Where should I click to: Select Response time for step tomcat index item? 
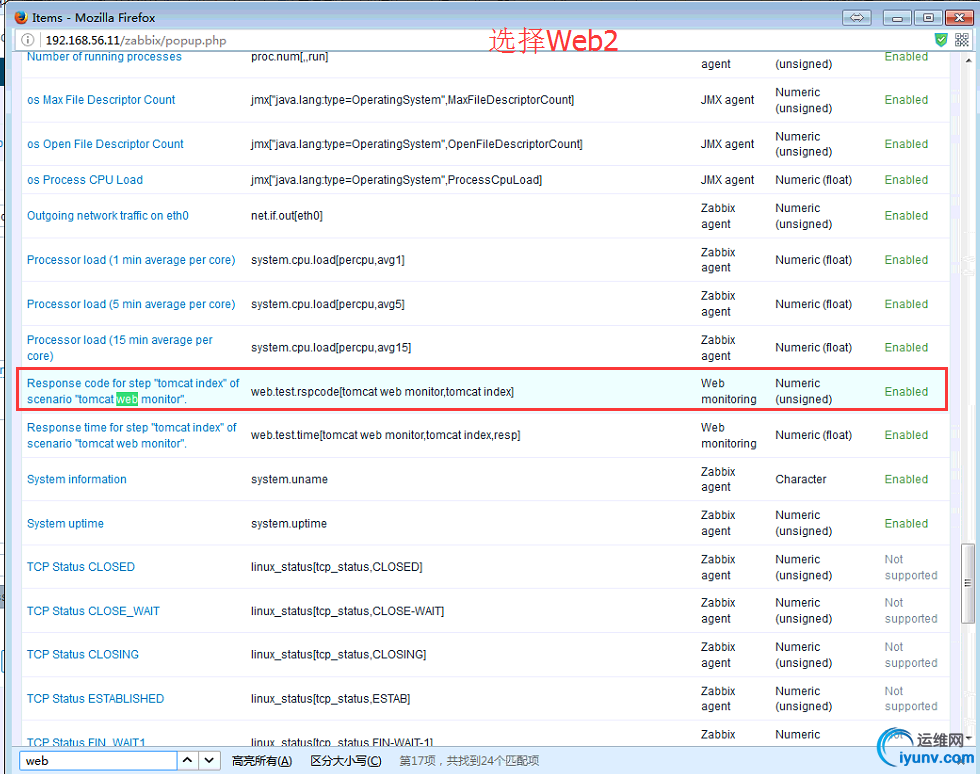(132, 436)
